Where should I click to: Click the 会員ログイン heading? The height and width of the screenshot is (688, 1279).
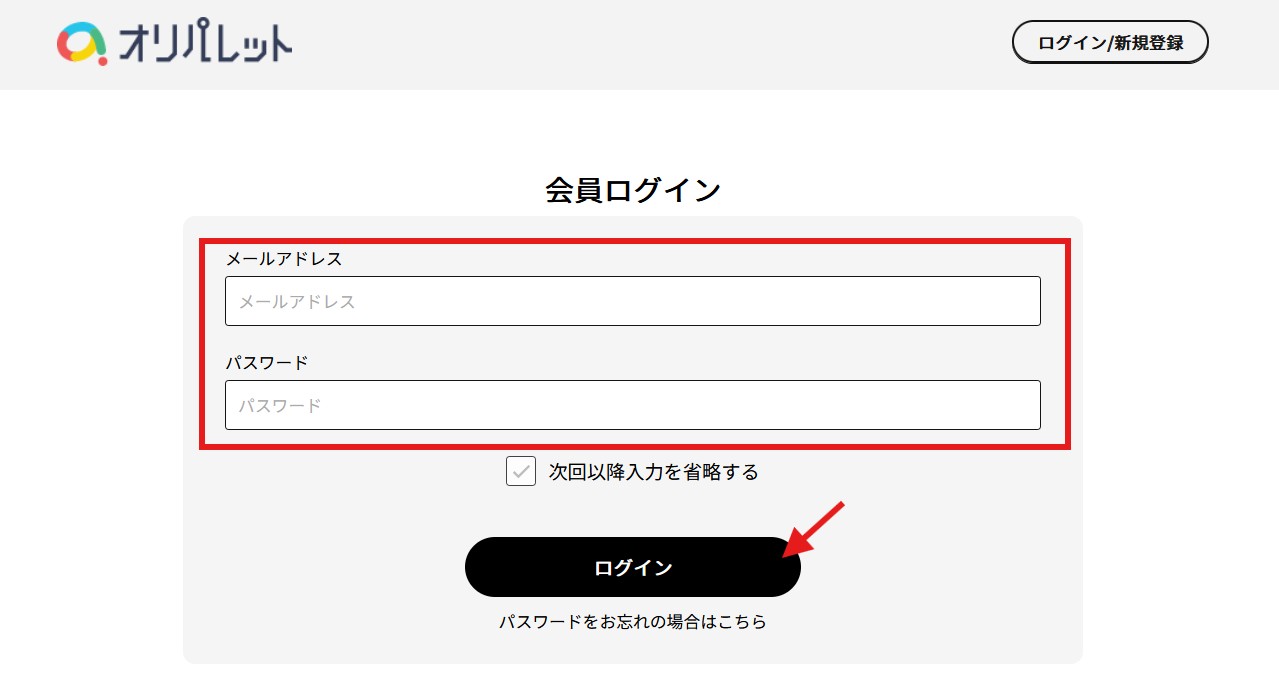click(633, 190)
